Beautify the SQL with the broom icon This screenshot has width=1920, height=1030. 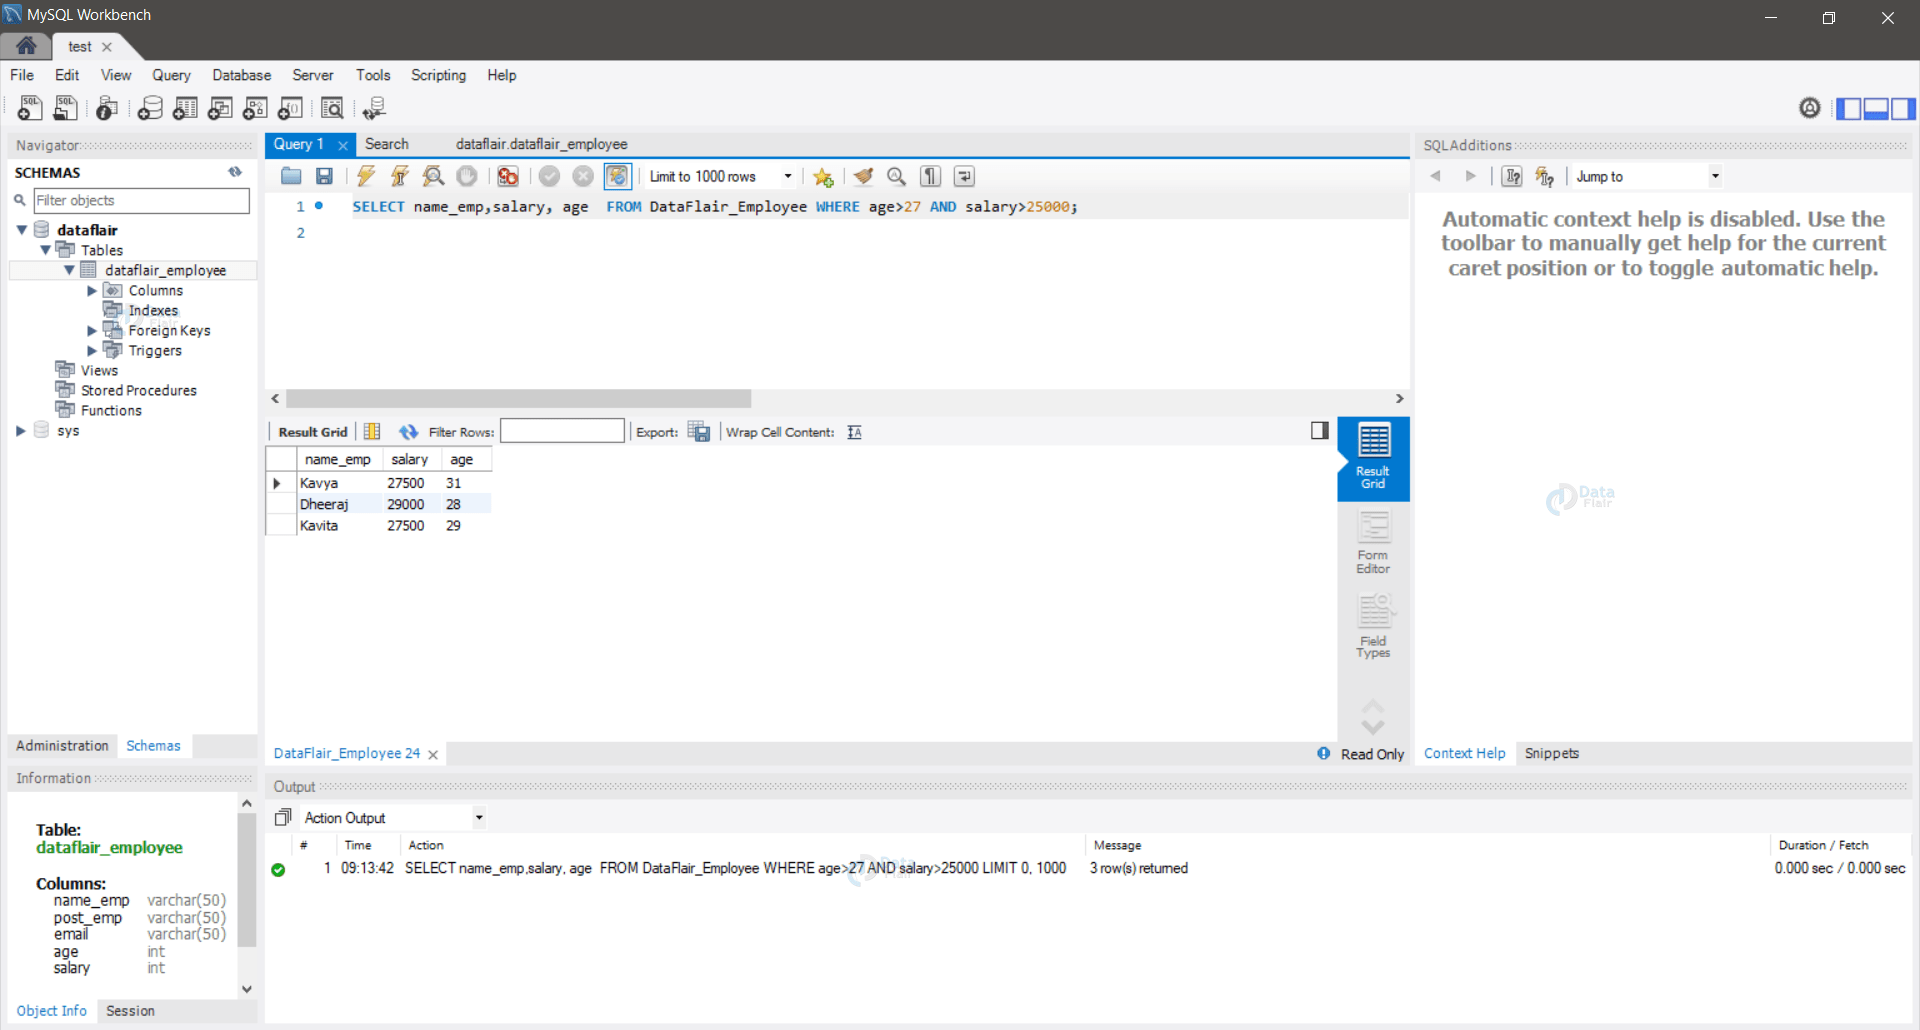point(863,176)
